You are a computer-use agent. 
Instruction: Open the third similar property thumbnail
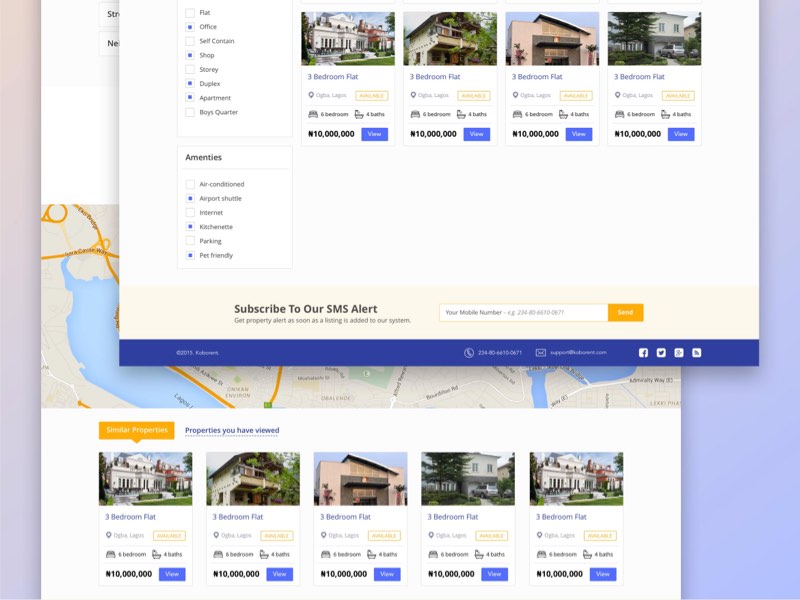pyautogui.click(x=360, y=478)
